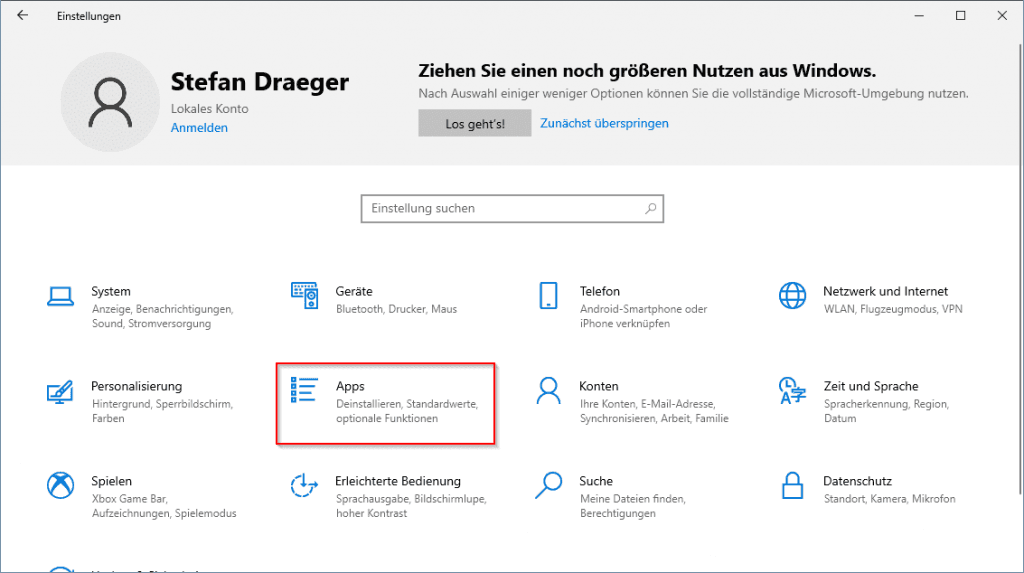1024x573 pixels.
Task: Click the Personalisierung paintbrush icon
Action: (x=61, y=391)
